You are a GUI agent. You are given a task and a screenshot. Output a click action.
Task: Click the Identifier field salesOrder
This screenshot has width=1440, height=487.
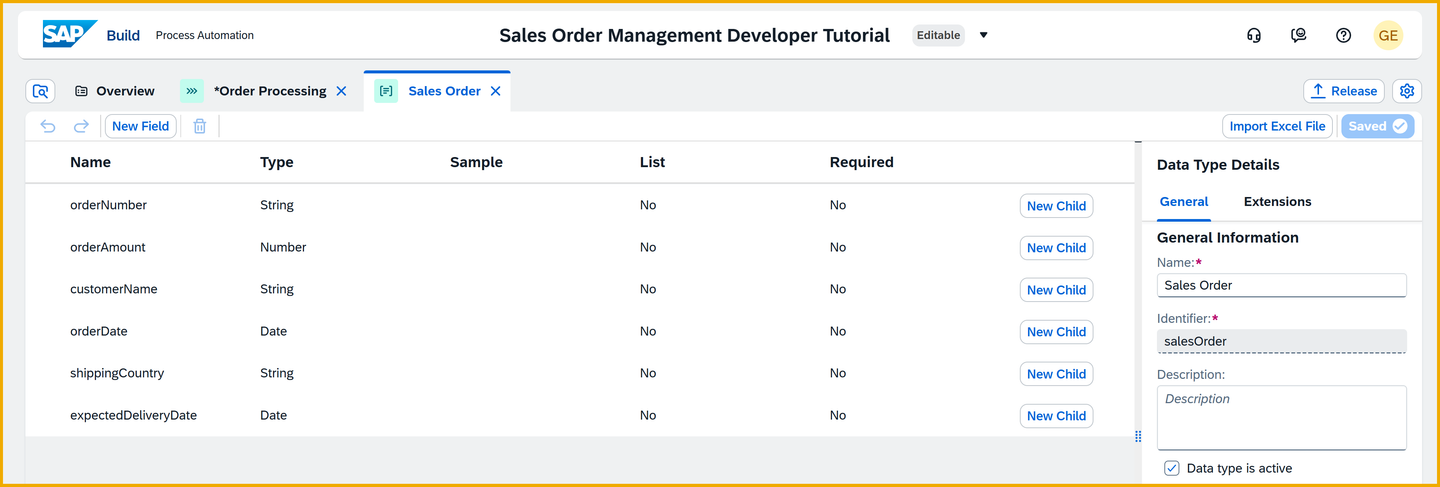[1282, 341]
